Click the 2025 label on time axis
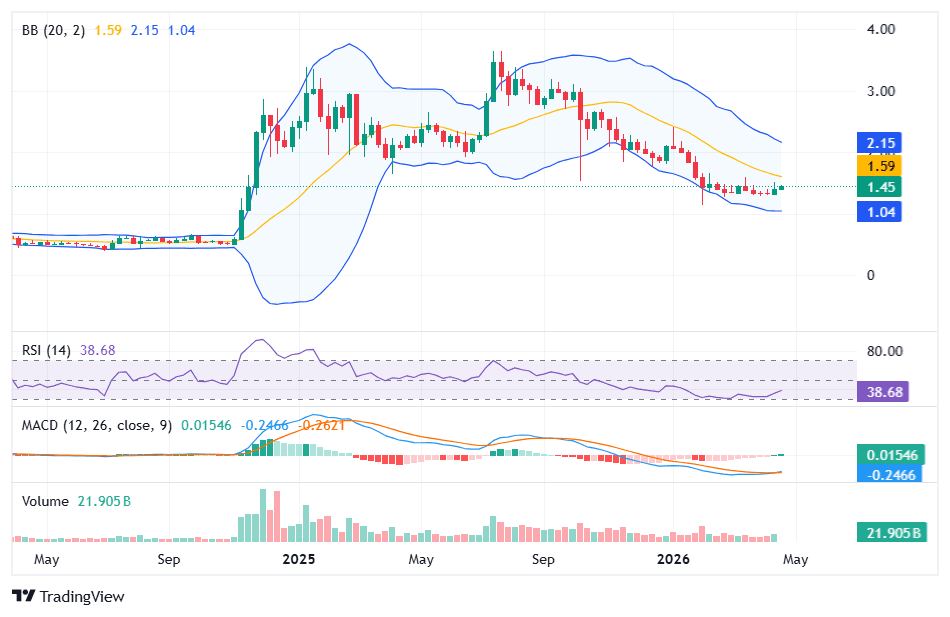This screenshot has width=950, height=617. 298,559
